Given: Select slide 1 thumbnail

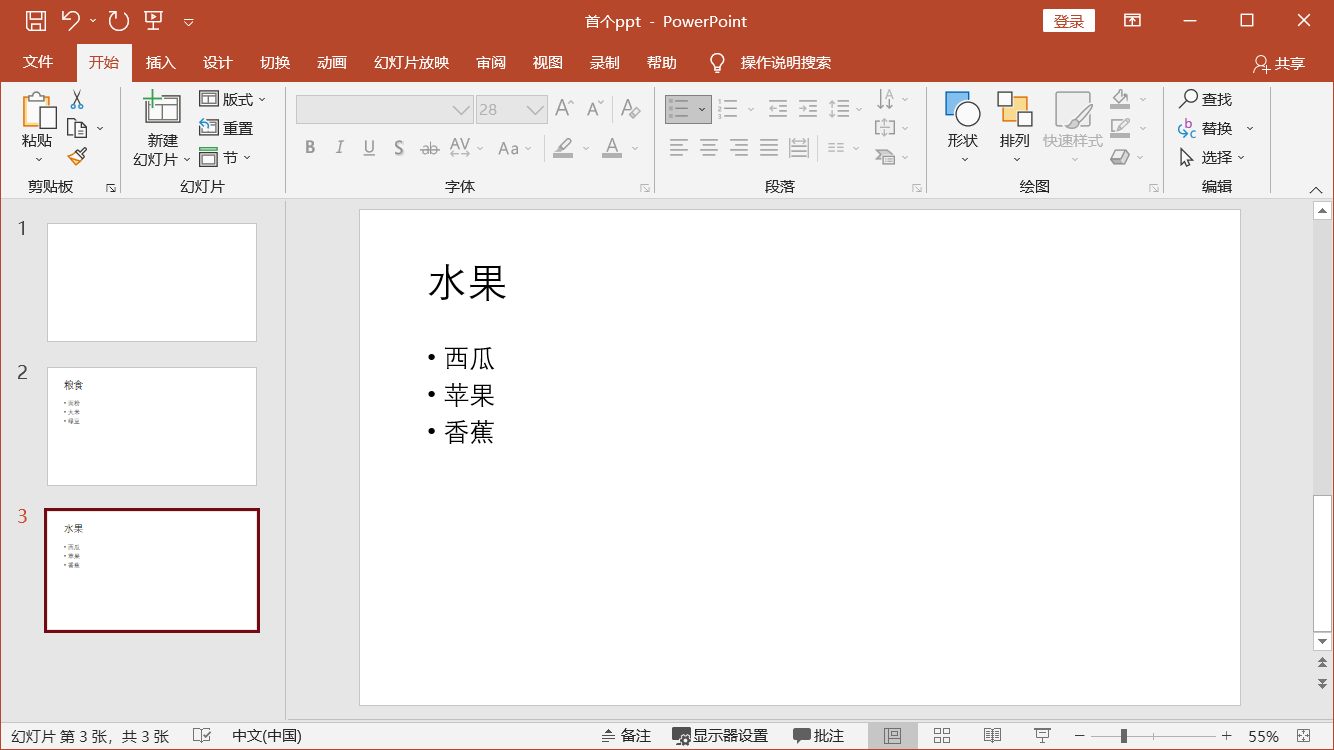Looking at the screenshot, I should coord(152,282).
